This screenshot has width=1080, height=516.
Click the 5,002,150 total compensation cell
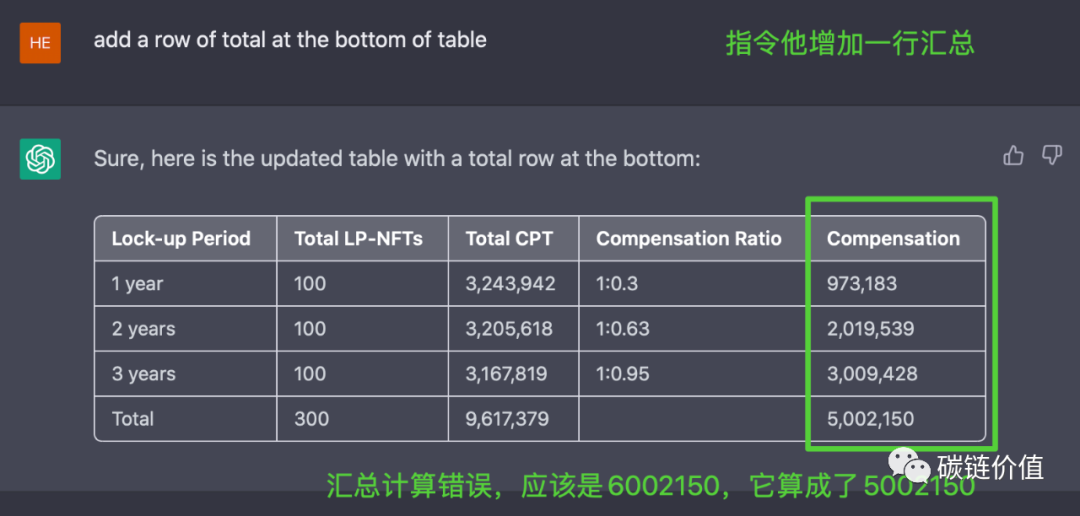(871, 418)
